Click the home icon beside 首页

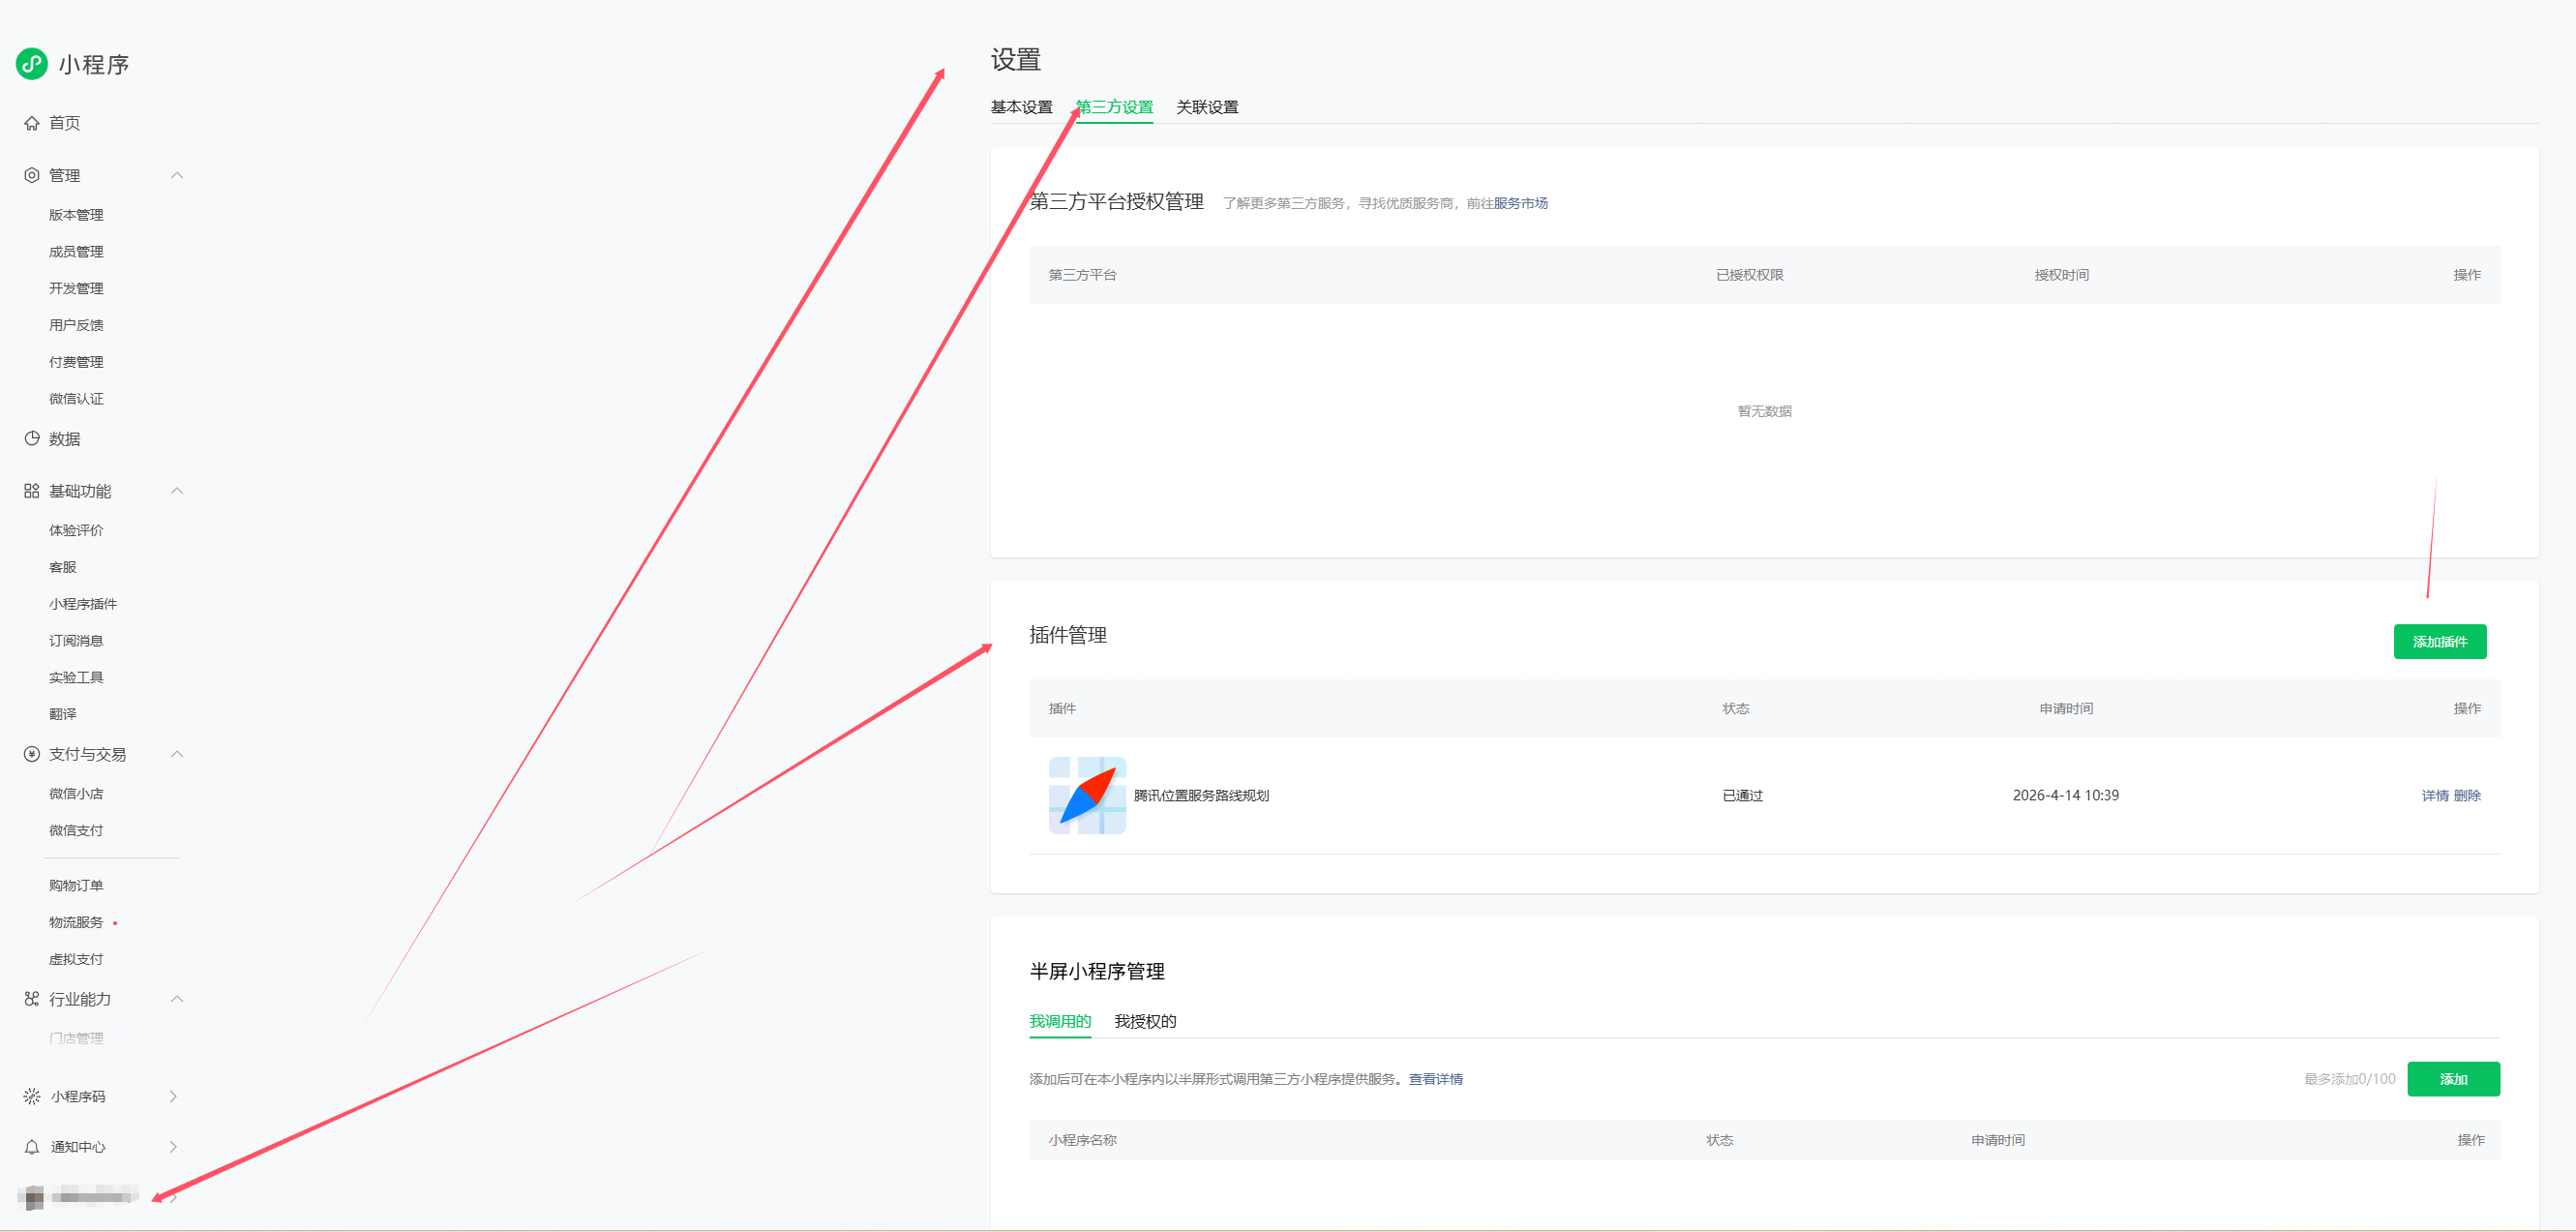pyautogui.click(x=32, y=123)
